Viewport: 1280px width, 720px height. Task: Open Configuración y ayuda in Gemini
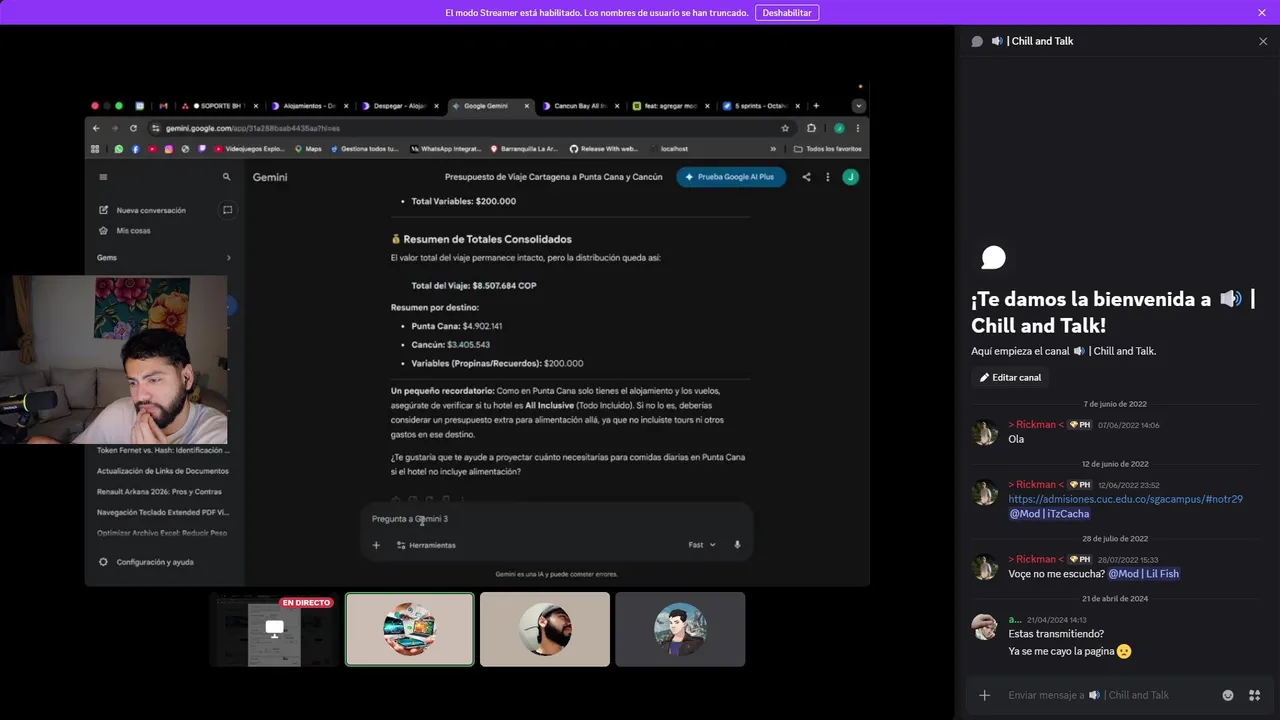(x=146, y=562)
